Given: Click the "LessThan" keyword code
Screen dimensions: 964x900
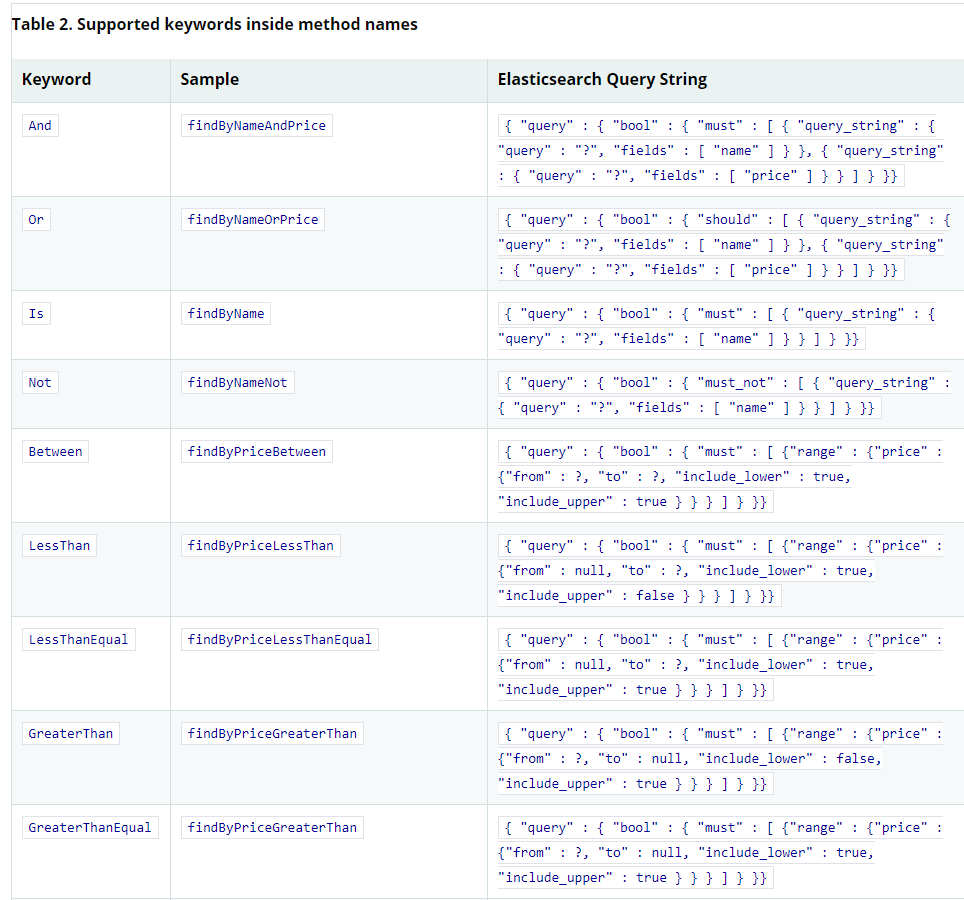Looking at the screenshot, I should point(59,545).
